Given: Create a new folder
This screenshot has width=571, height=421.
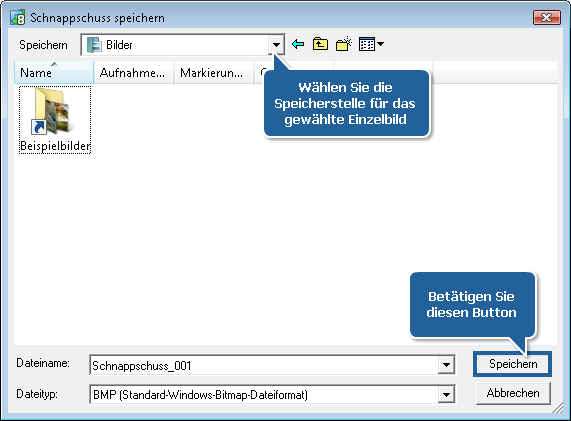Looking at the screenshot, I should [343, 44].
